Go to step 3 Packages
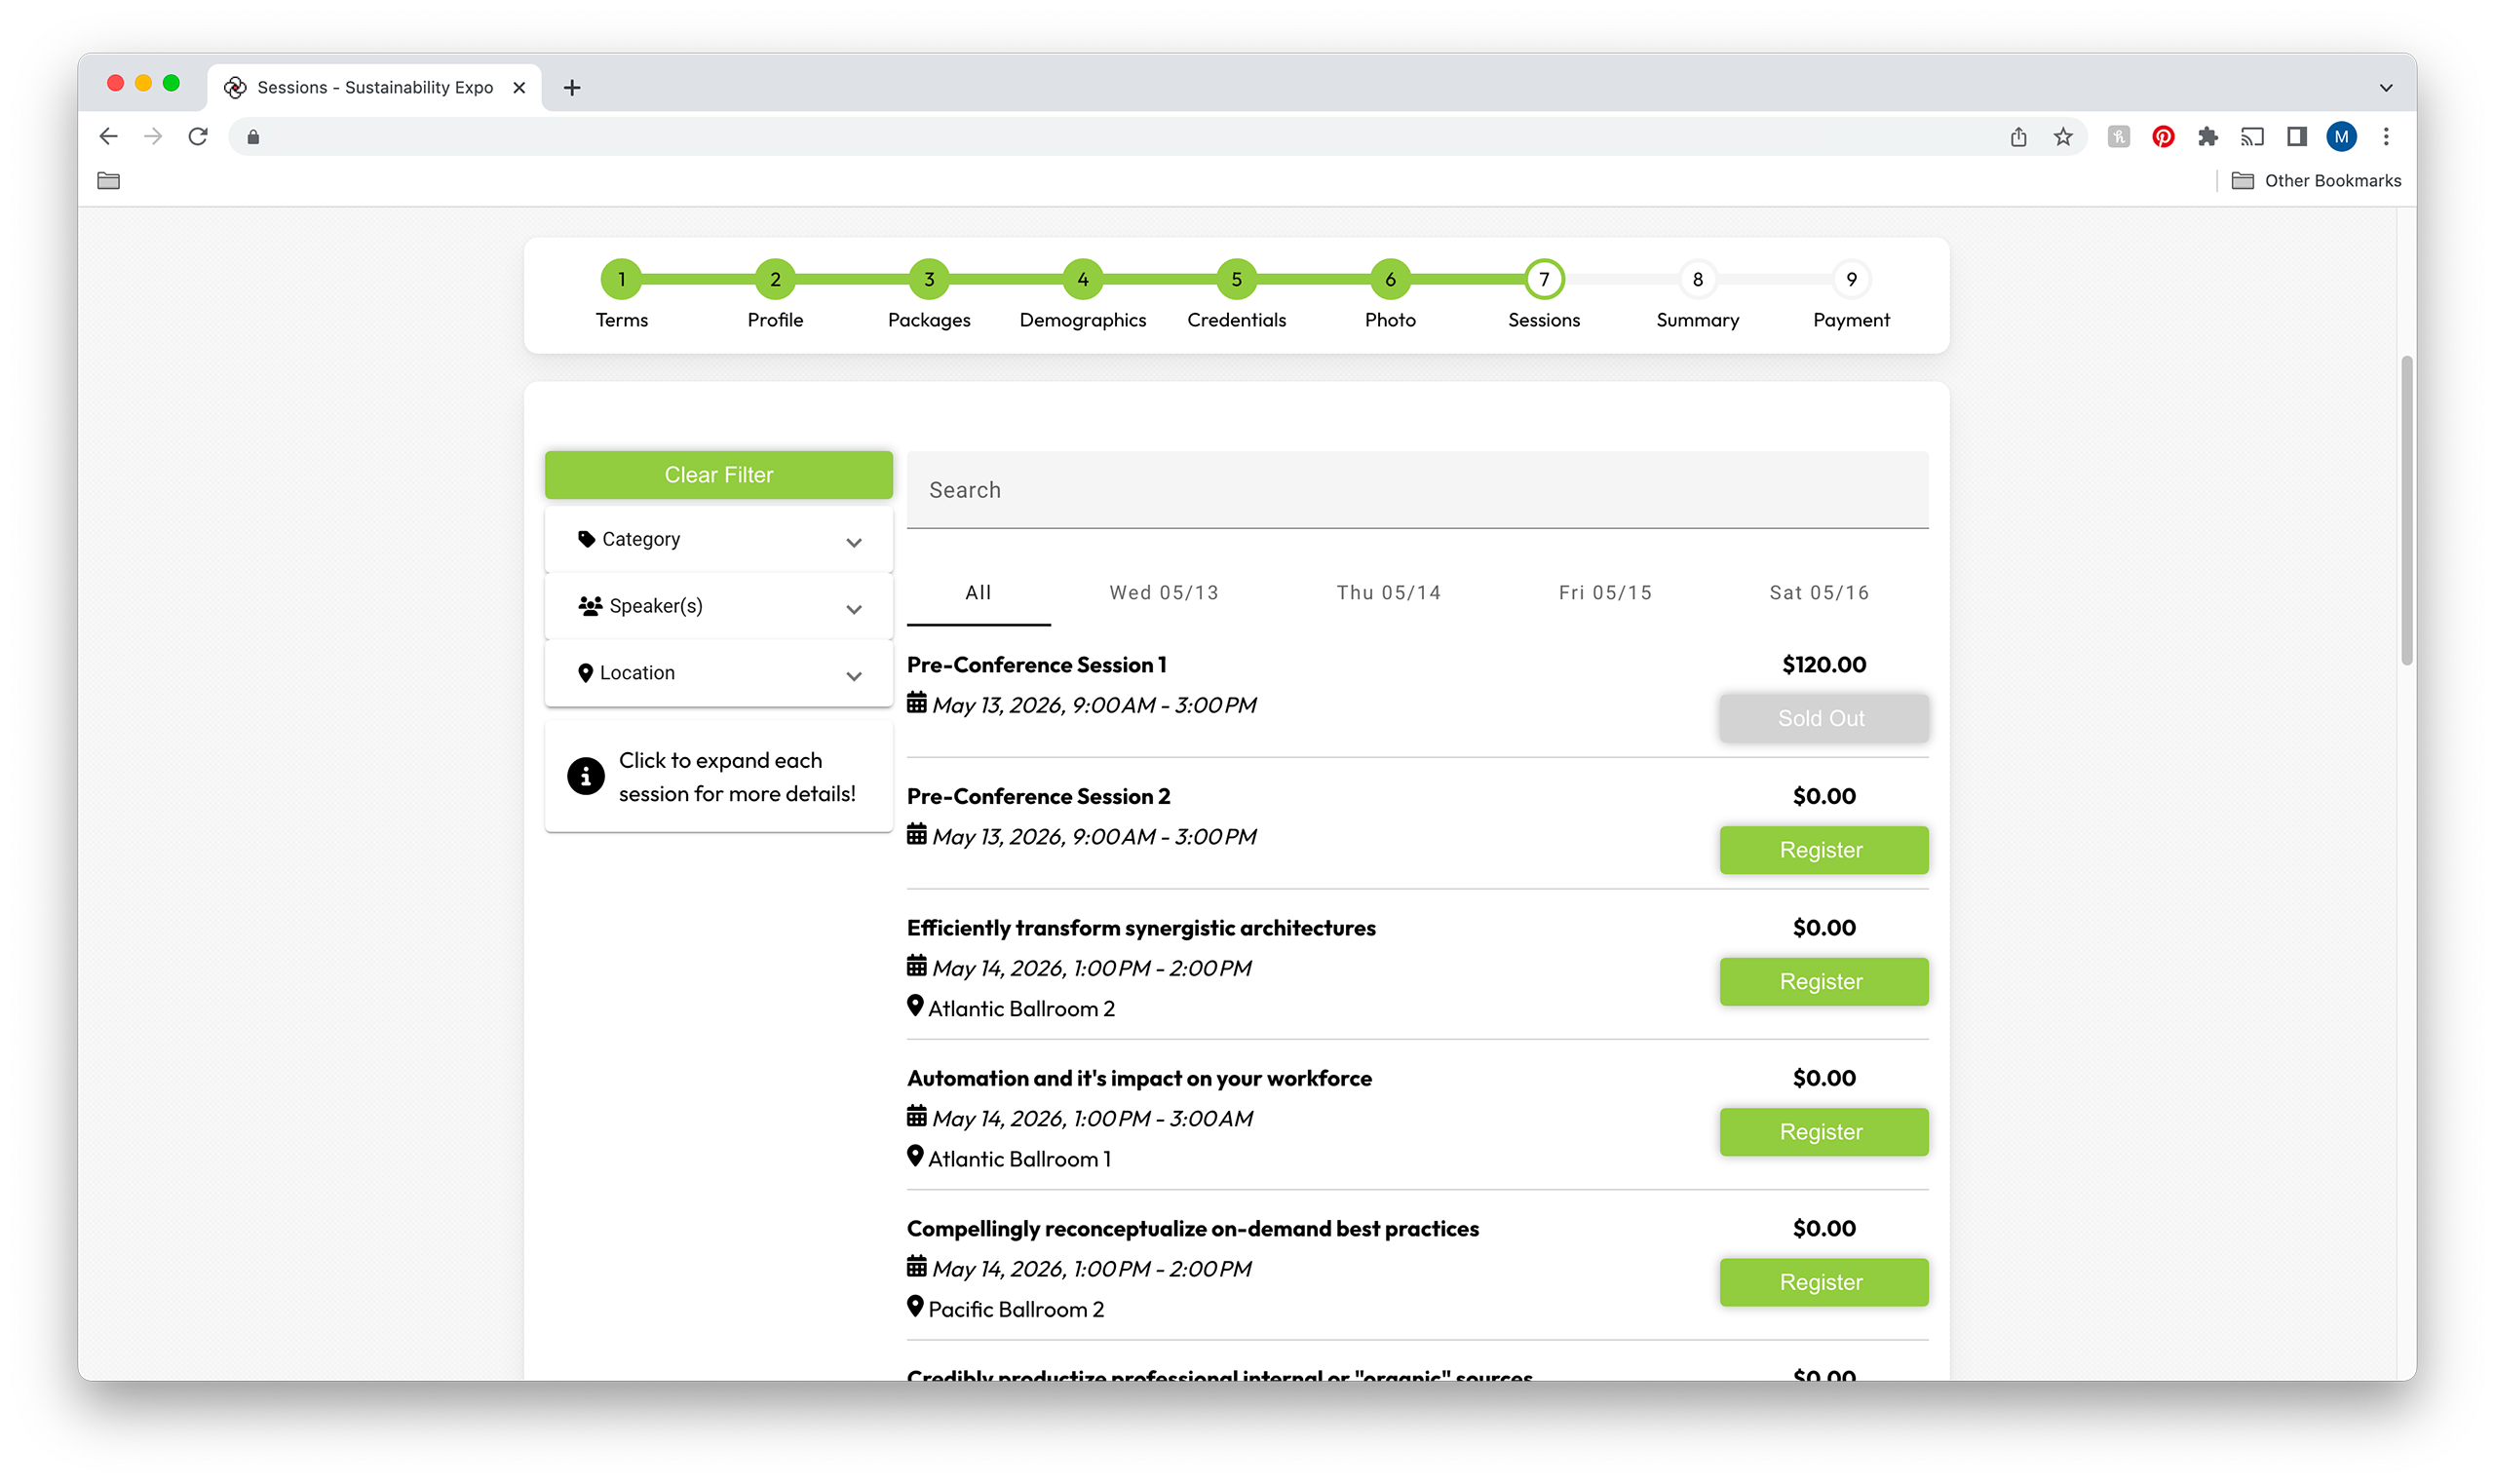Viewport: 2495px width, 1484px height. (928, 280)
